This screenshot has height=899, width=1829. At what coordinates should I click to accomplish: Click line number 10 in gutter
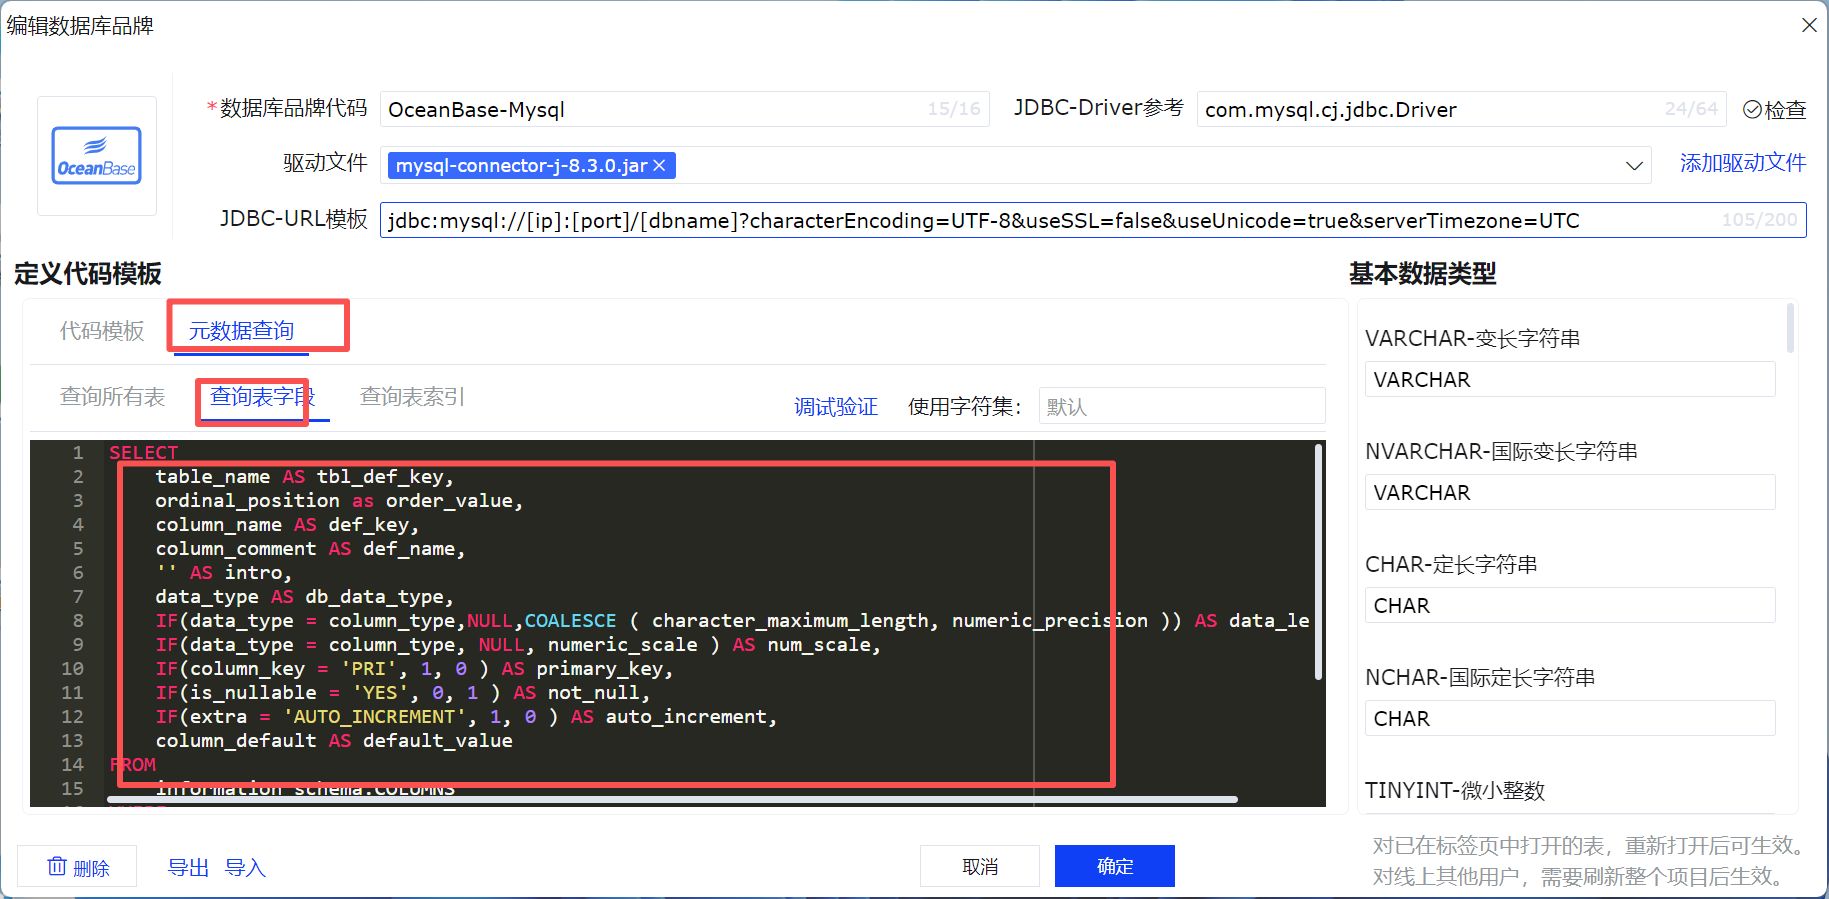72,669
